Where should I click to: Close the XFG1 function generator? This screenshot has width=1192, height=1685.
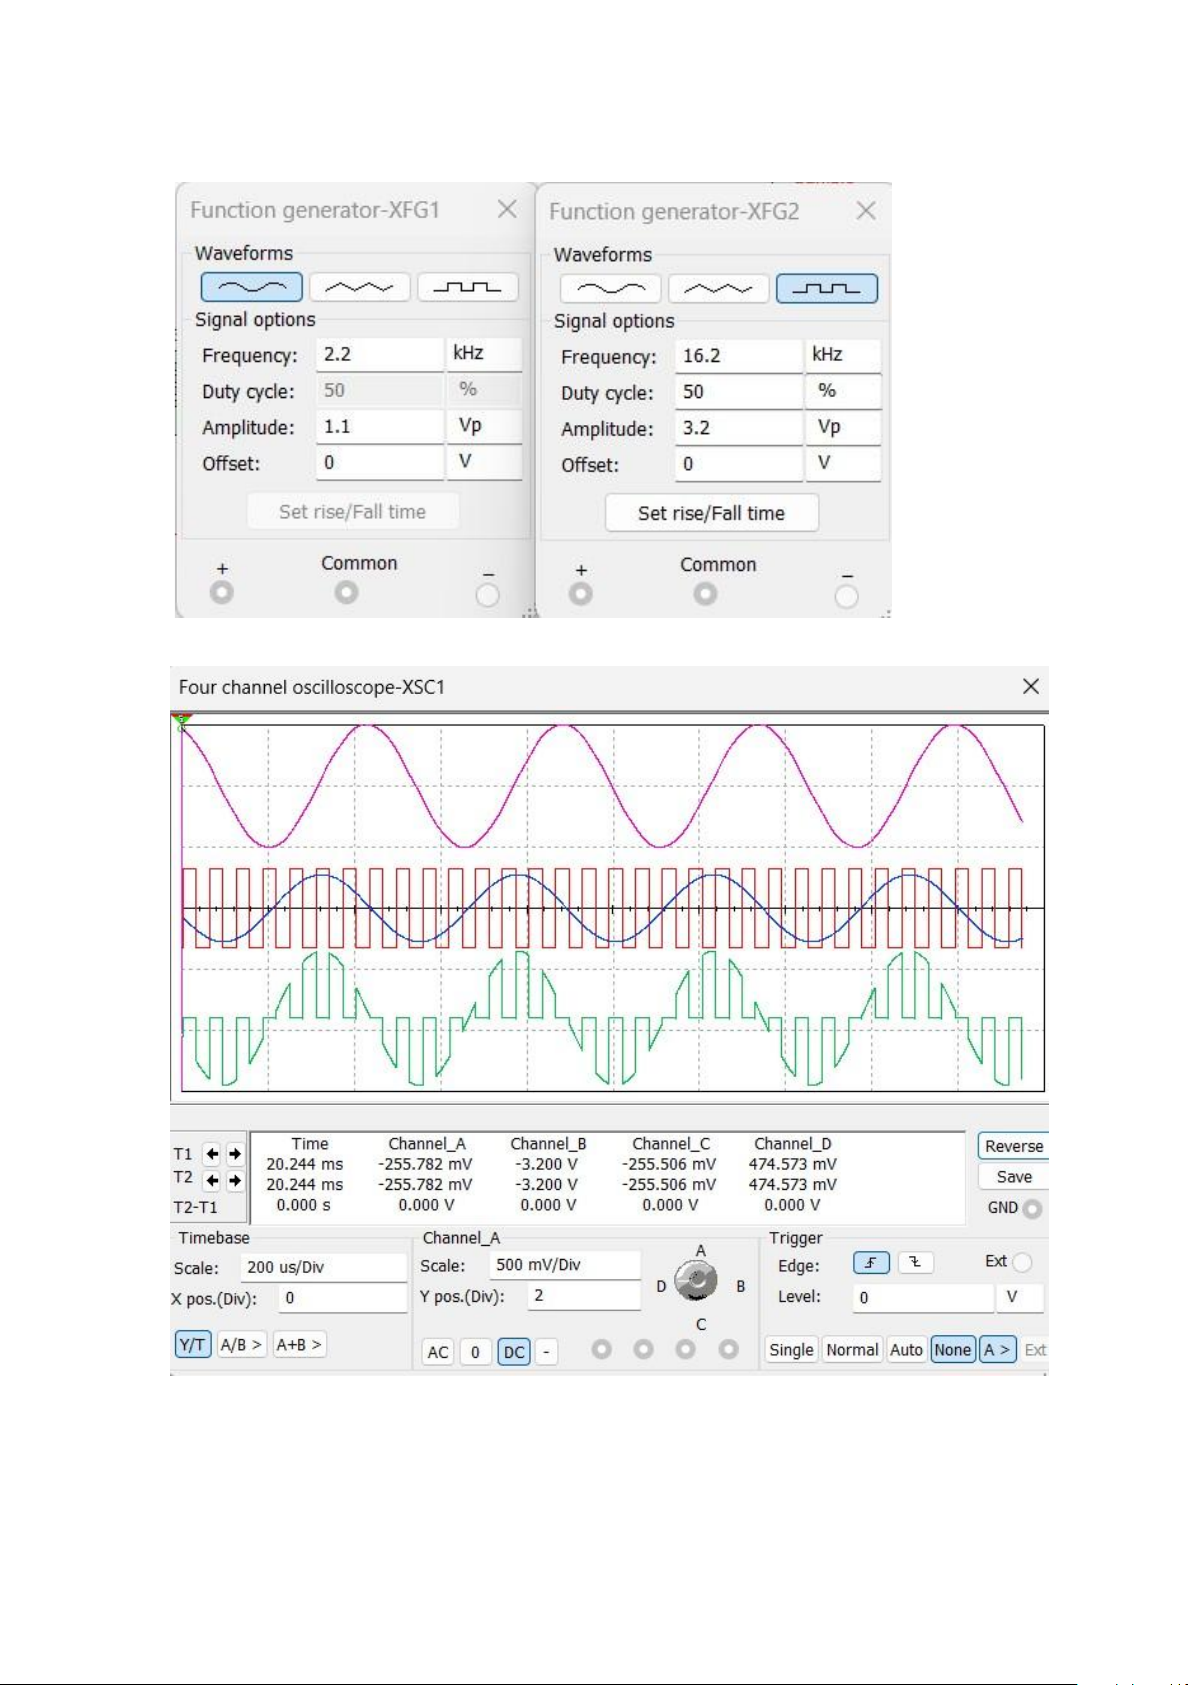pyautogui.click(x=507, y=208)
